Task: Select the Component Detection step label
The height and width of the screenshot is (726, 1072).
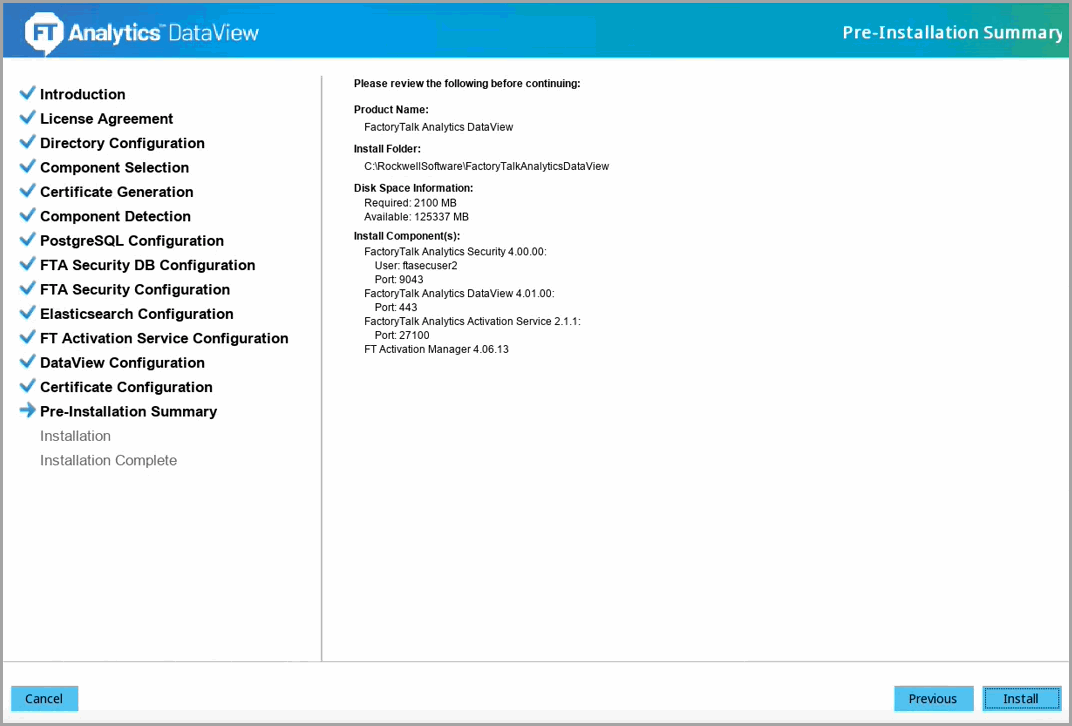Action: click(x=115, y=216)
